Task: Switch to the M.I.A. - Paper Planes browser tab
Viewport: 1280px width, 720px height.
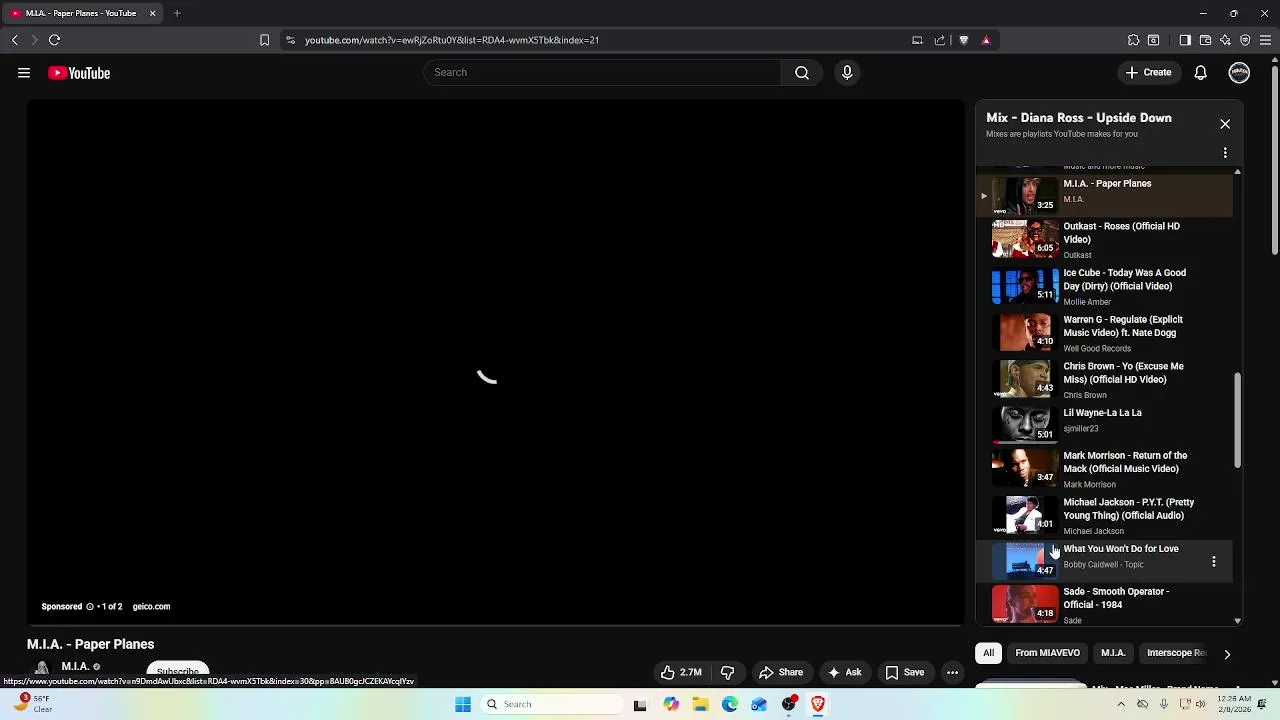Action: (82, 13)
